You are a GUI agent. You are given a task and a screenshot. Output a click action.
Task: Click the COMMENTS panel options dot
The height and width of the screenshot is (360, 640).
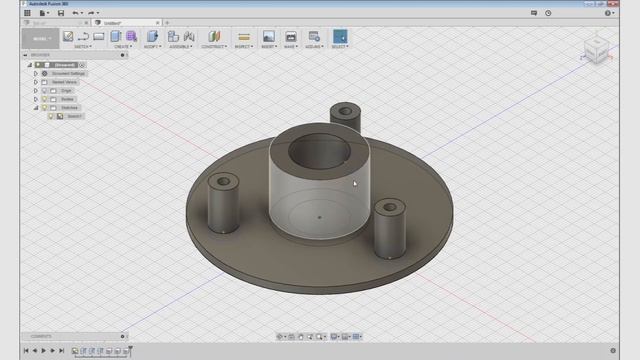(x=122, y=336)
